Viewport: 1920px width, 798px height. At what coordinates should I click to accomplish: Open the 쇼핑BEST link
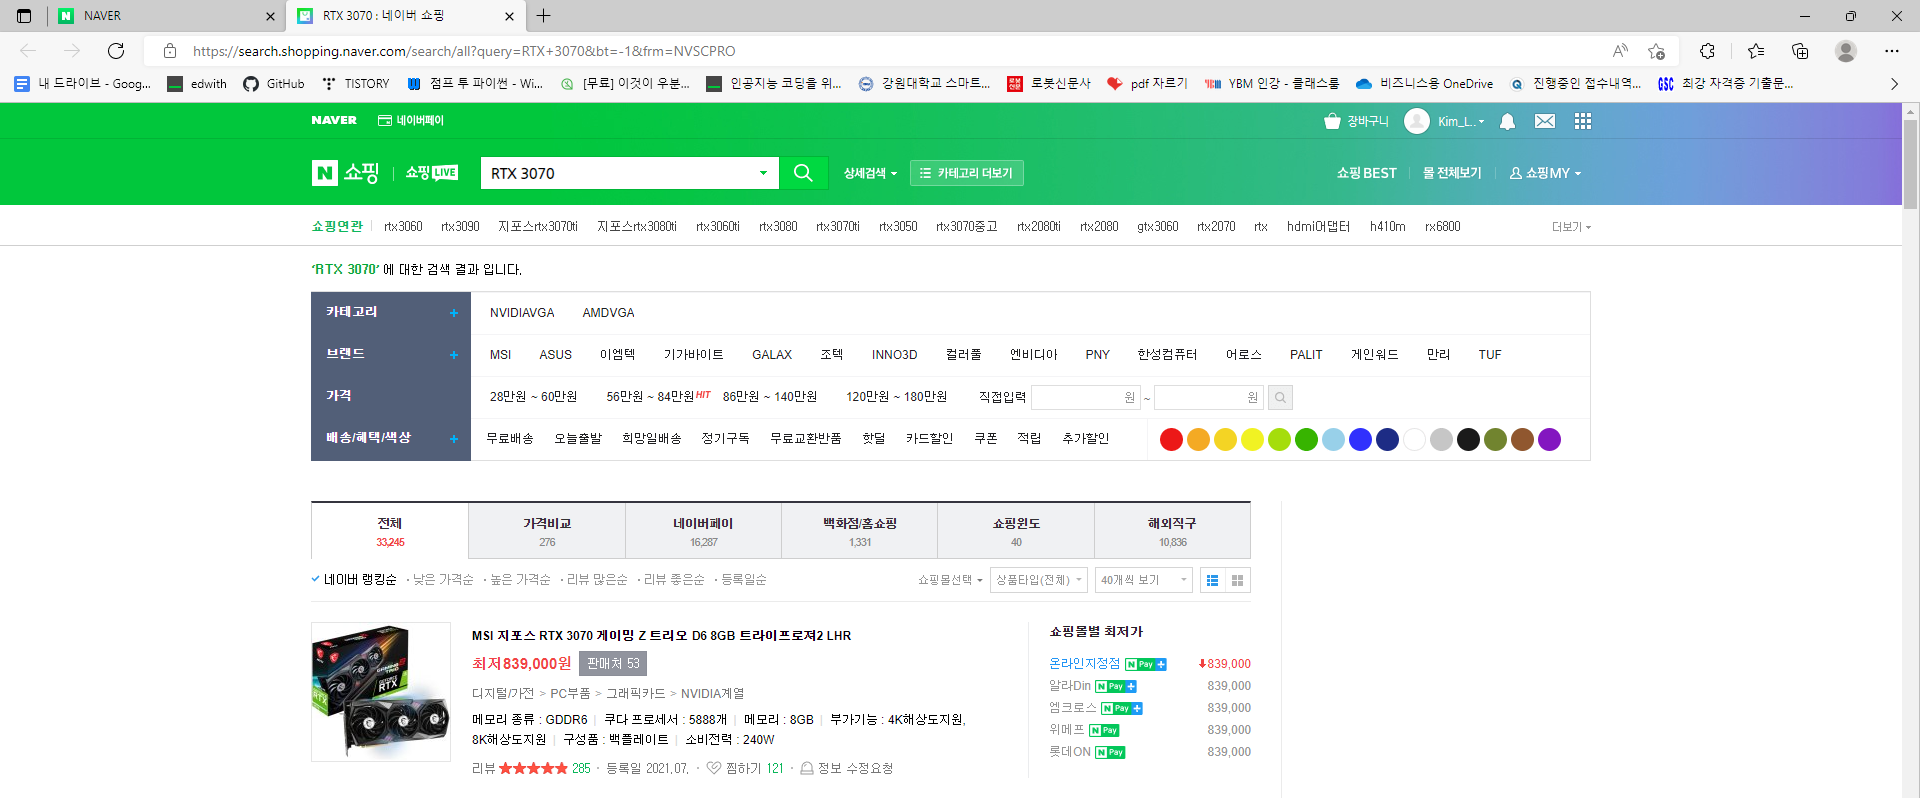click(x=1366, y=173)
